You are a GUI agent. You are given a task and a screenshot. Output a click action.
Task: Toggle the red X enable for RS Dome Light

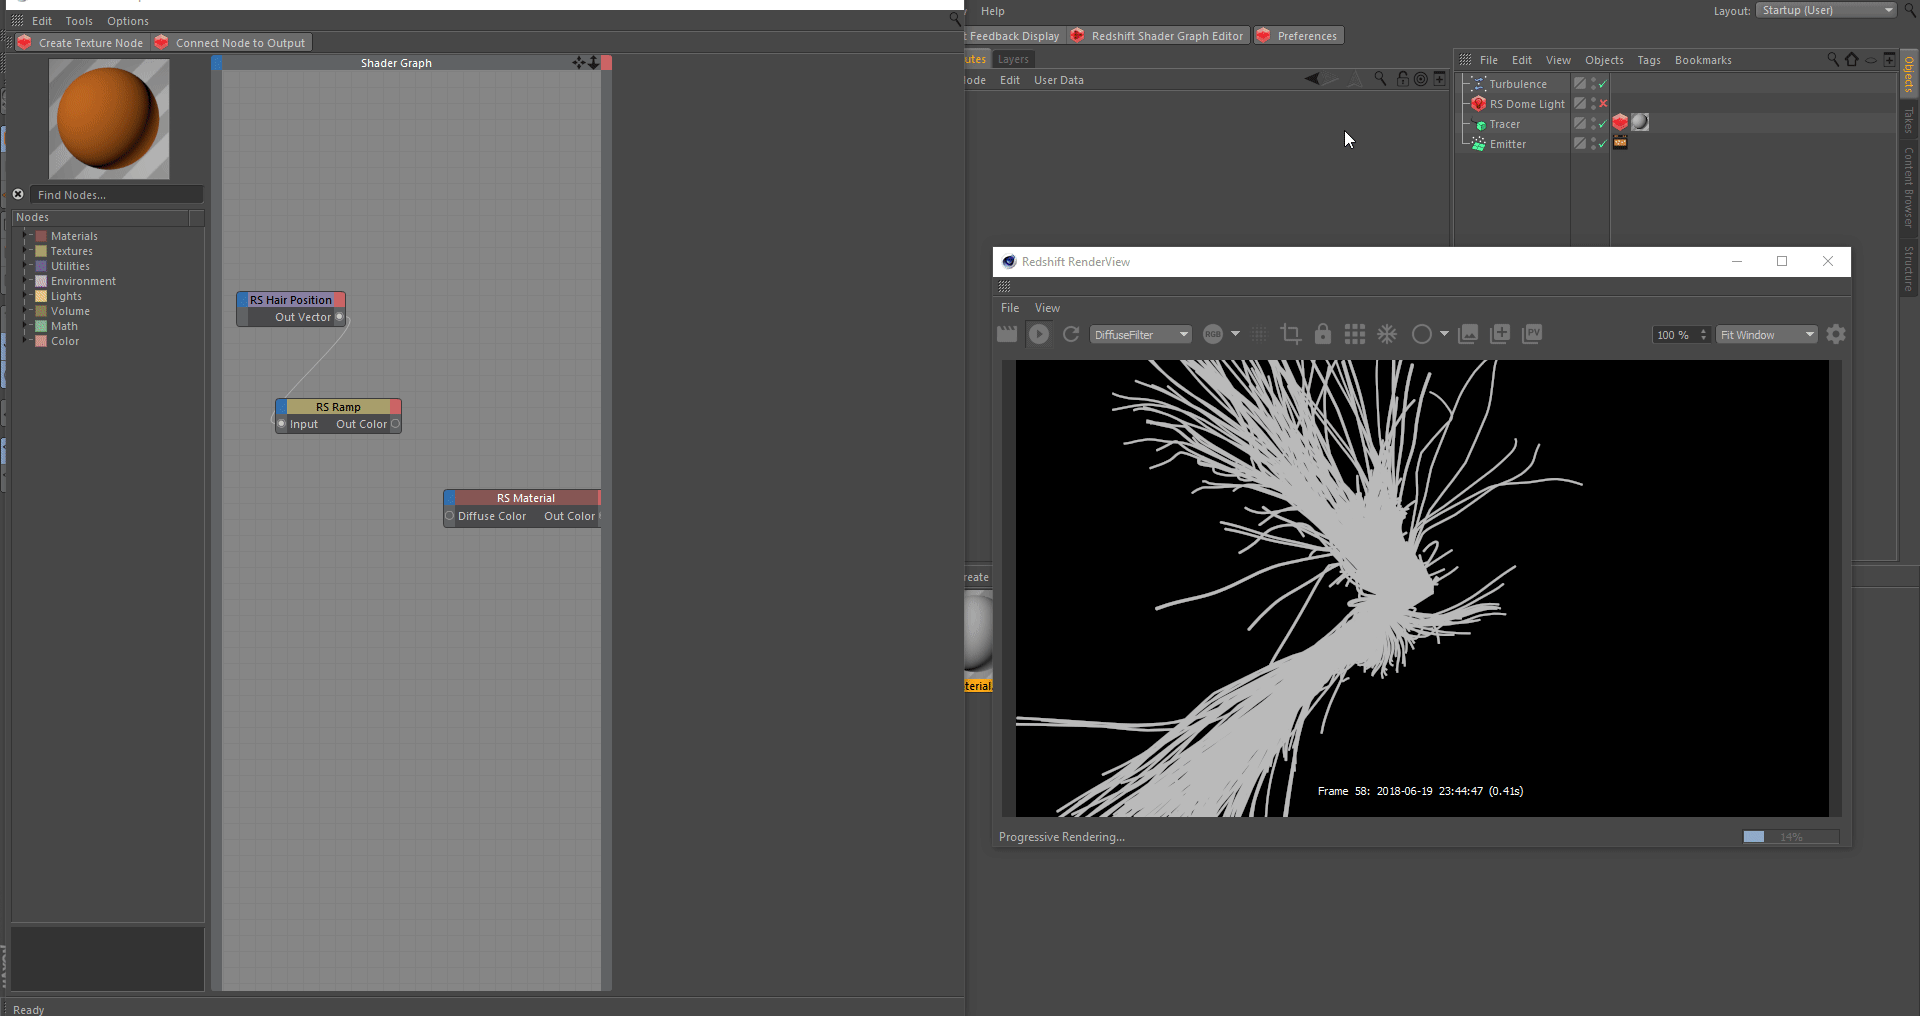click(x=1603, y=104)
